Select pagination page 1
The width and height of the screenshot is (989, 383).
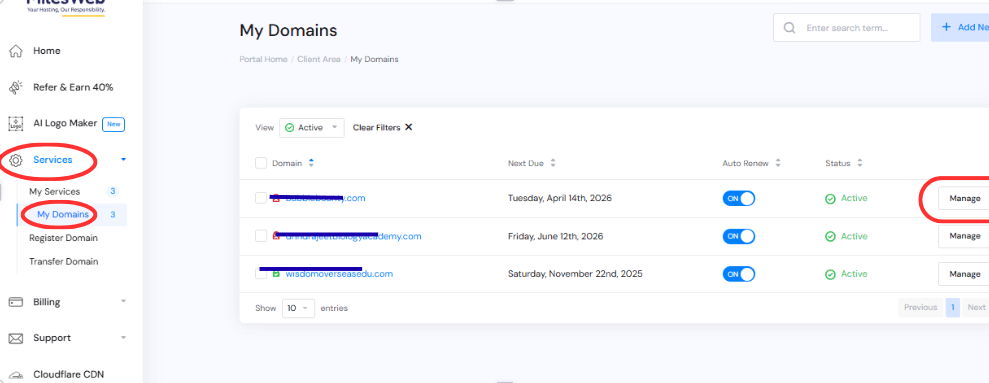tap(952, 307)
